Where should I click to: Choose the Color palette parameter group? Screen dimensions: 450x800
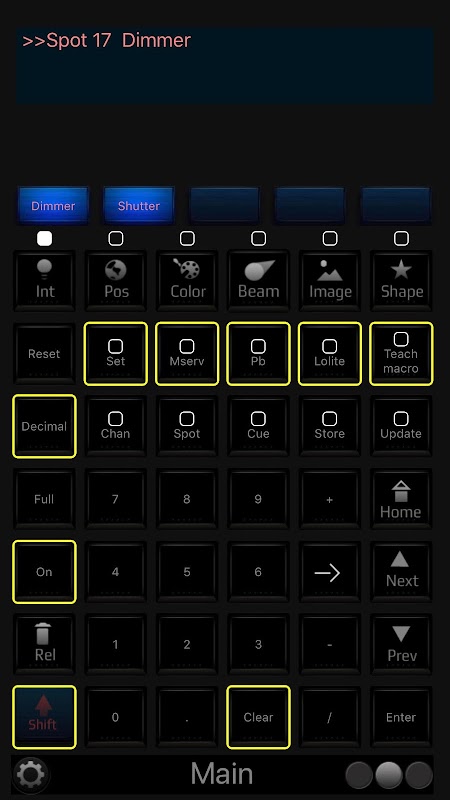(x=187, y=281)
